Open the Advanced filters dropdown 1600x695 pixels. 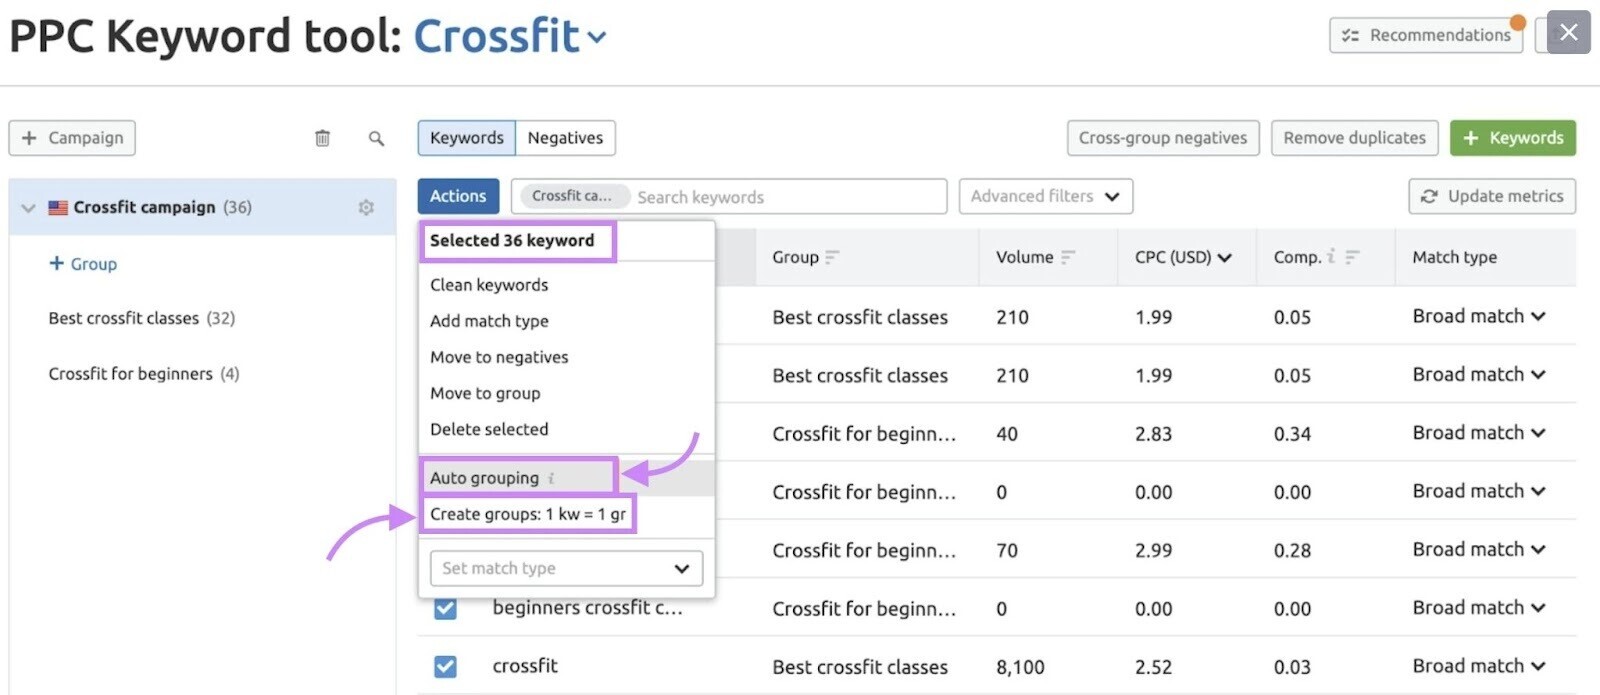tap(1046, 196)
